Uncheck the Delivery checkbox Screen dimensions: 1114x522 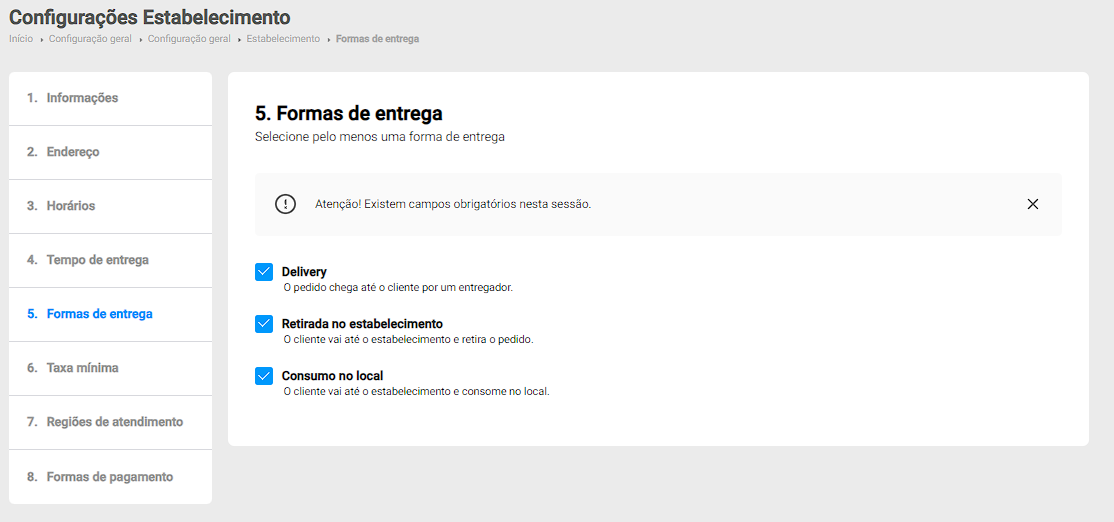pyautogui.click(x=264, y=272)
